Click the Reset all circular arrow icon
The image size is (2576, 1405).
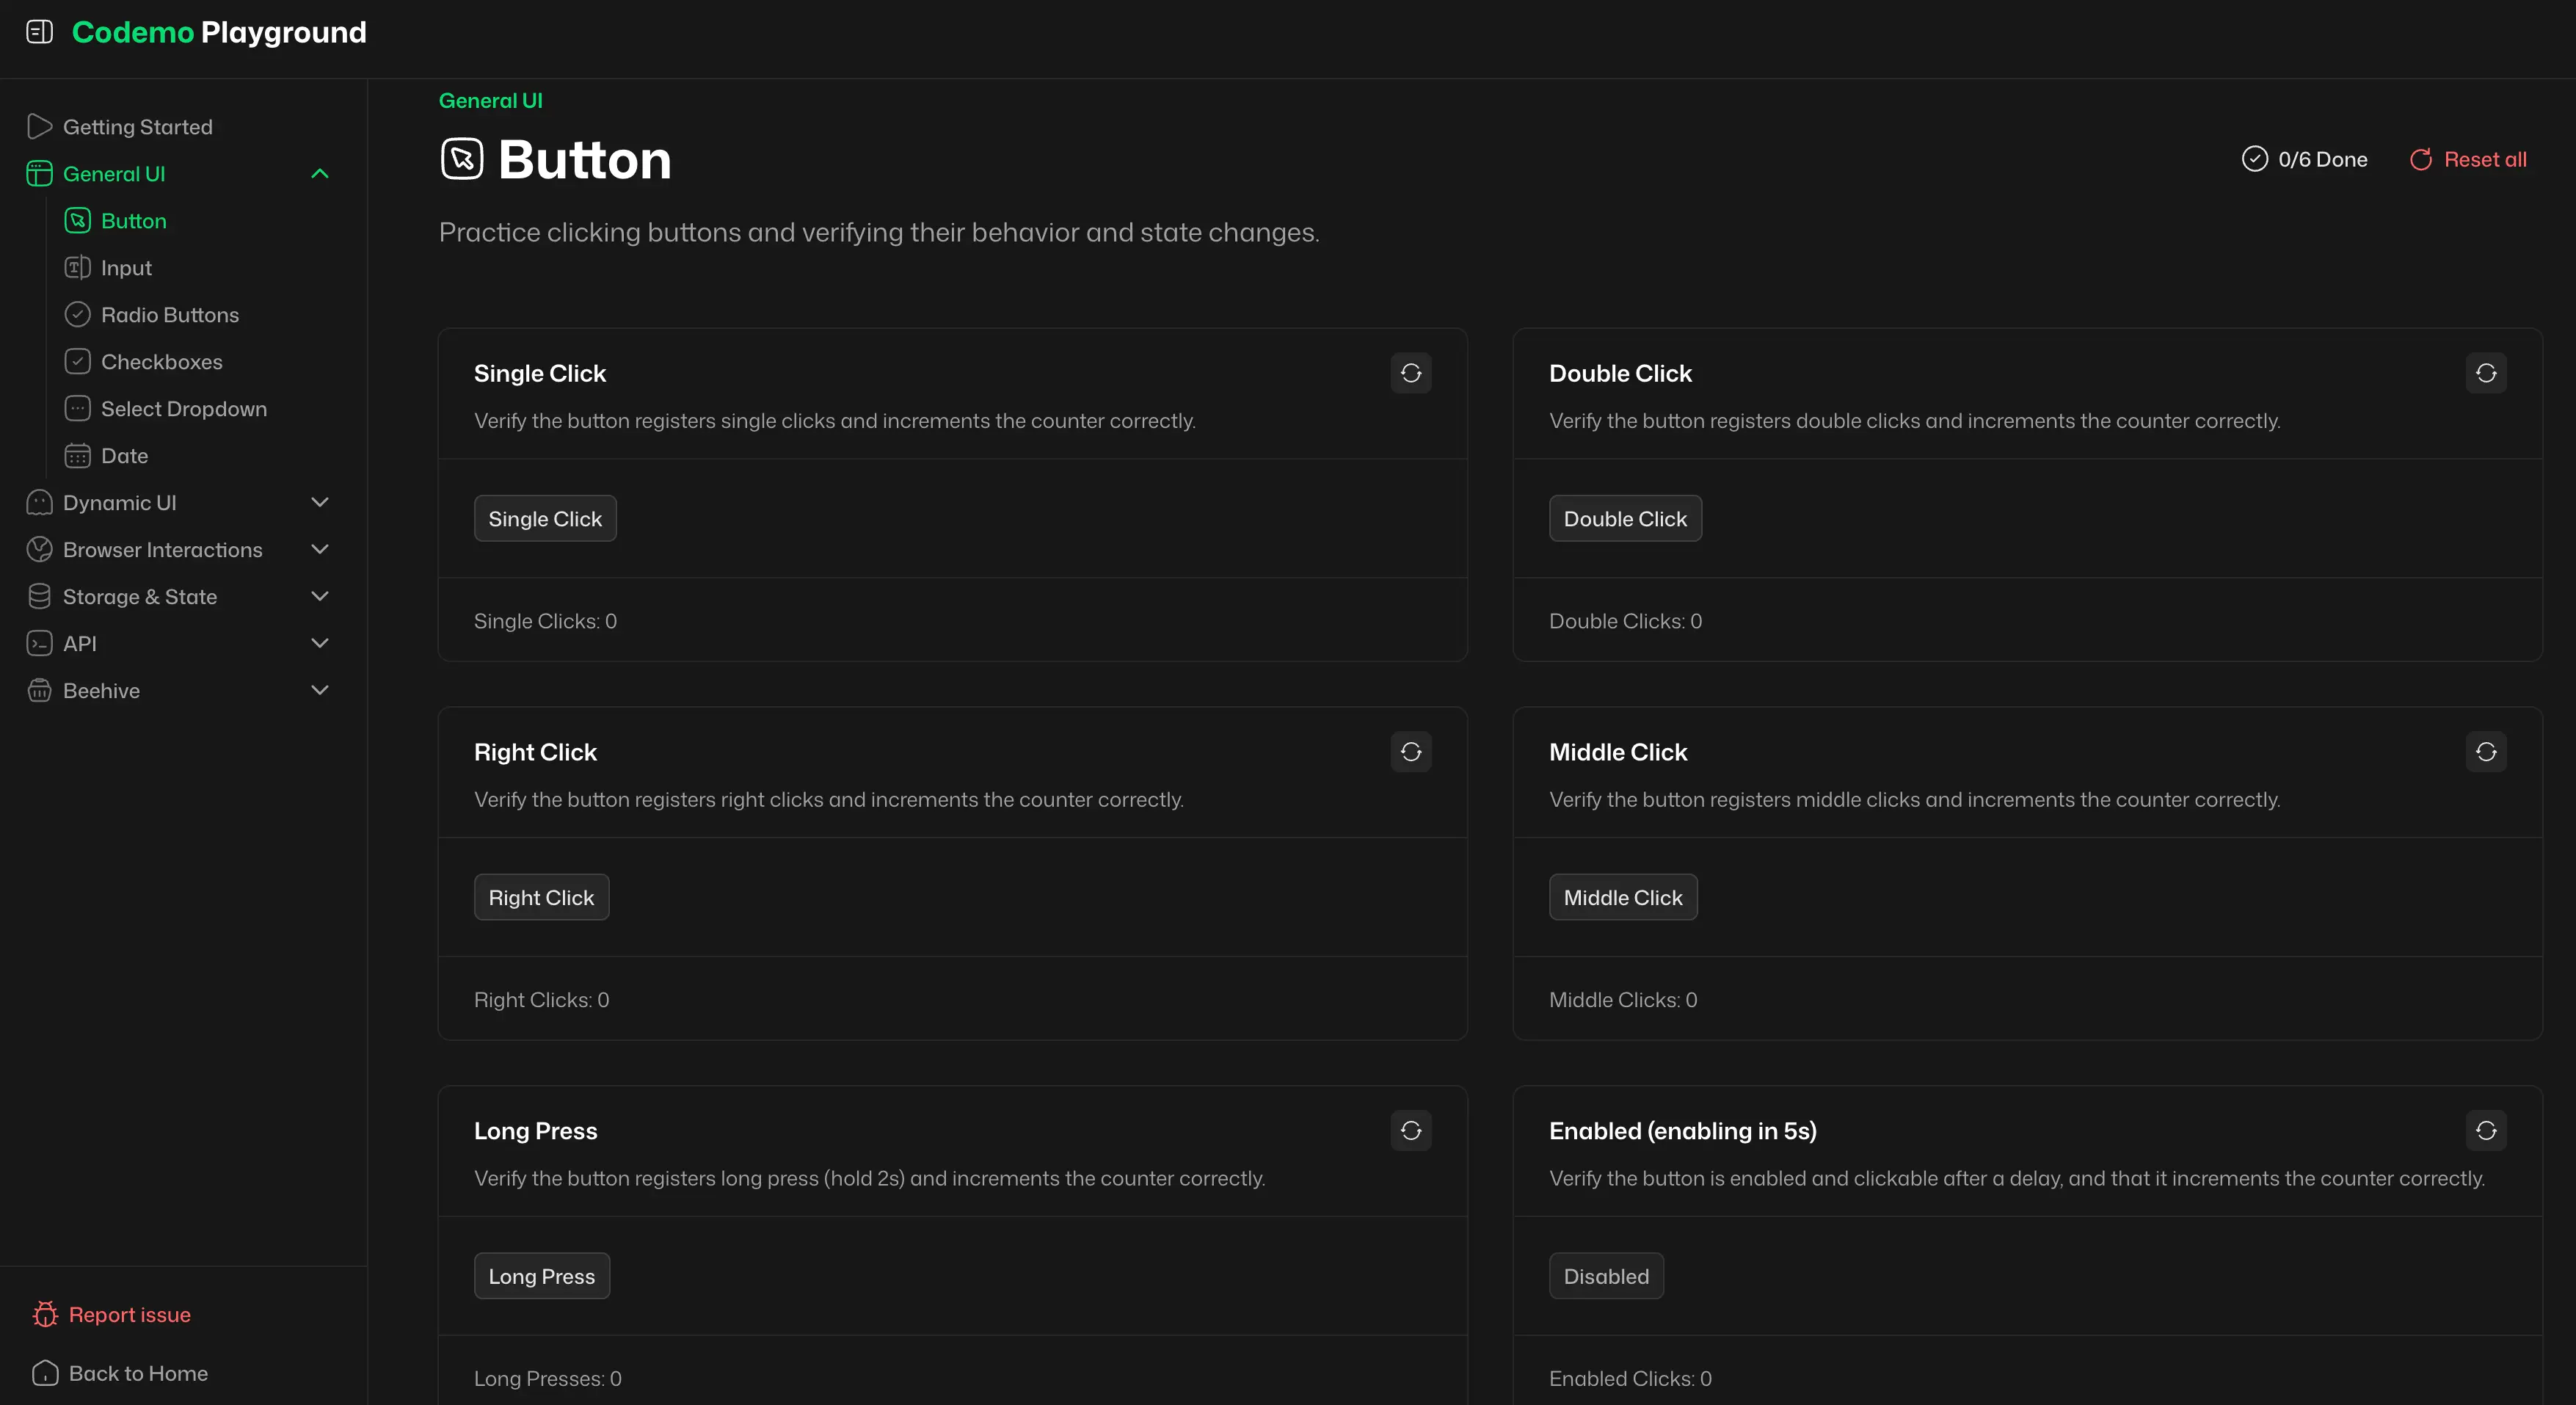coord(2421,160)
